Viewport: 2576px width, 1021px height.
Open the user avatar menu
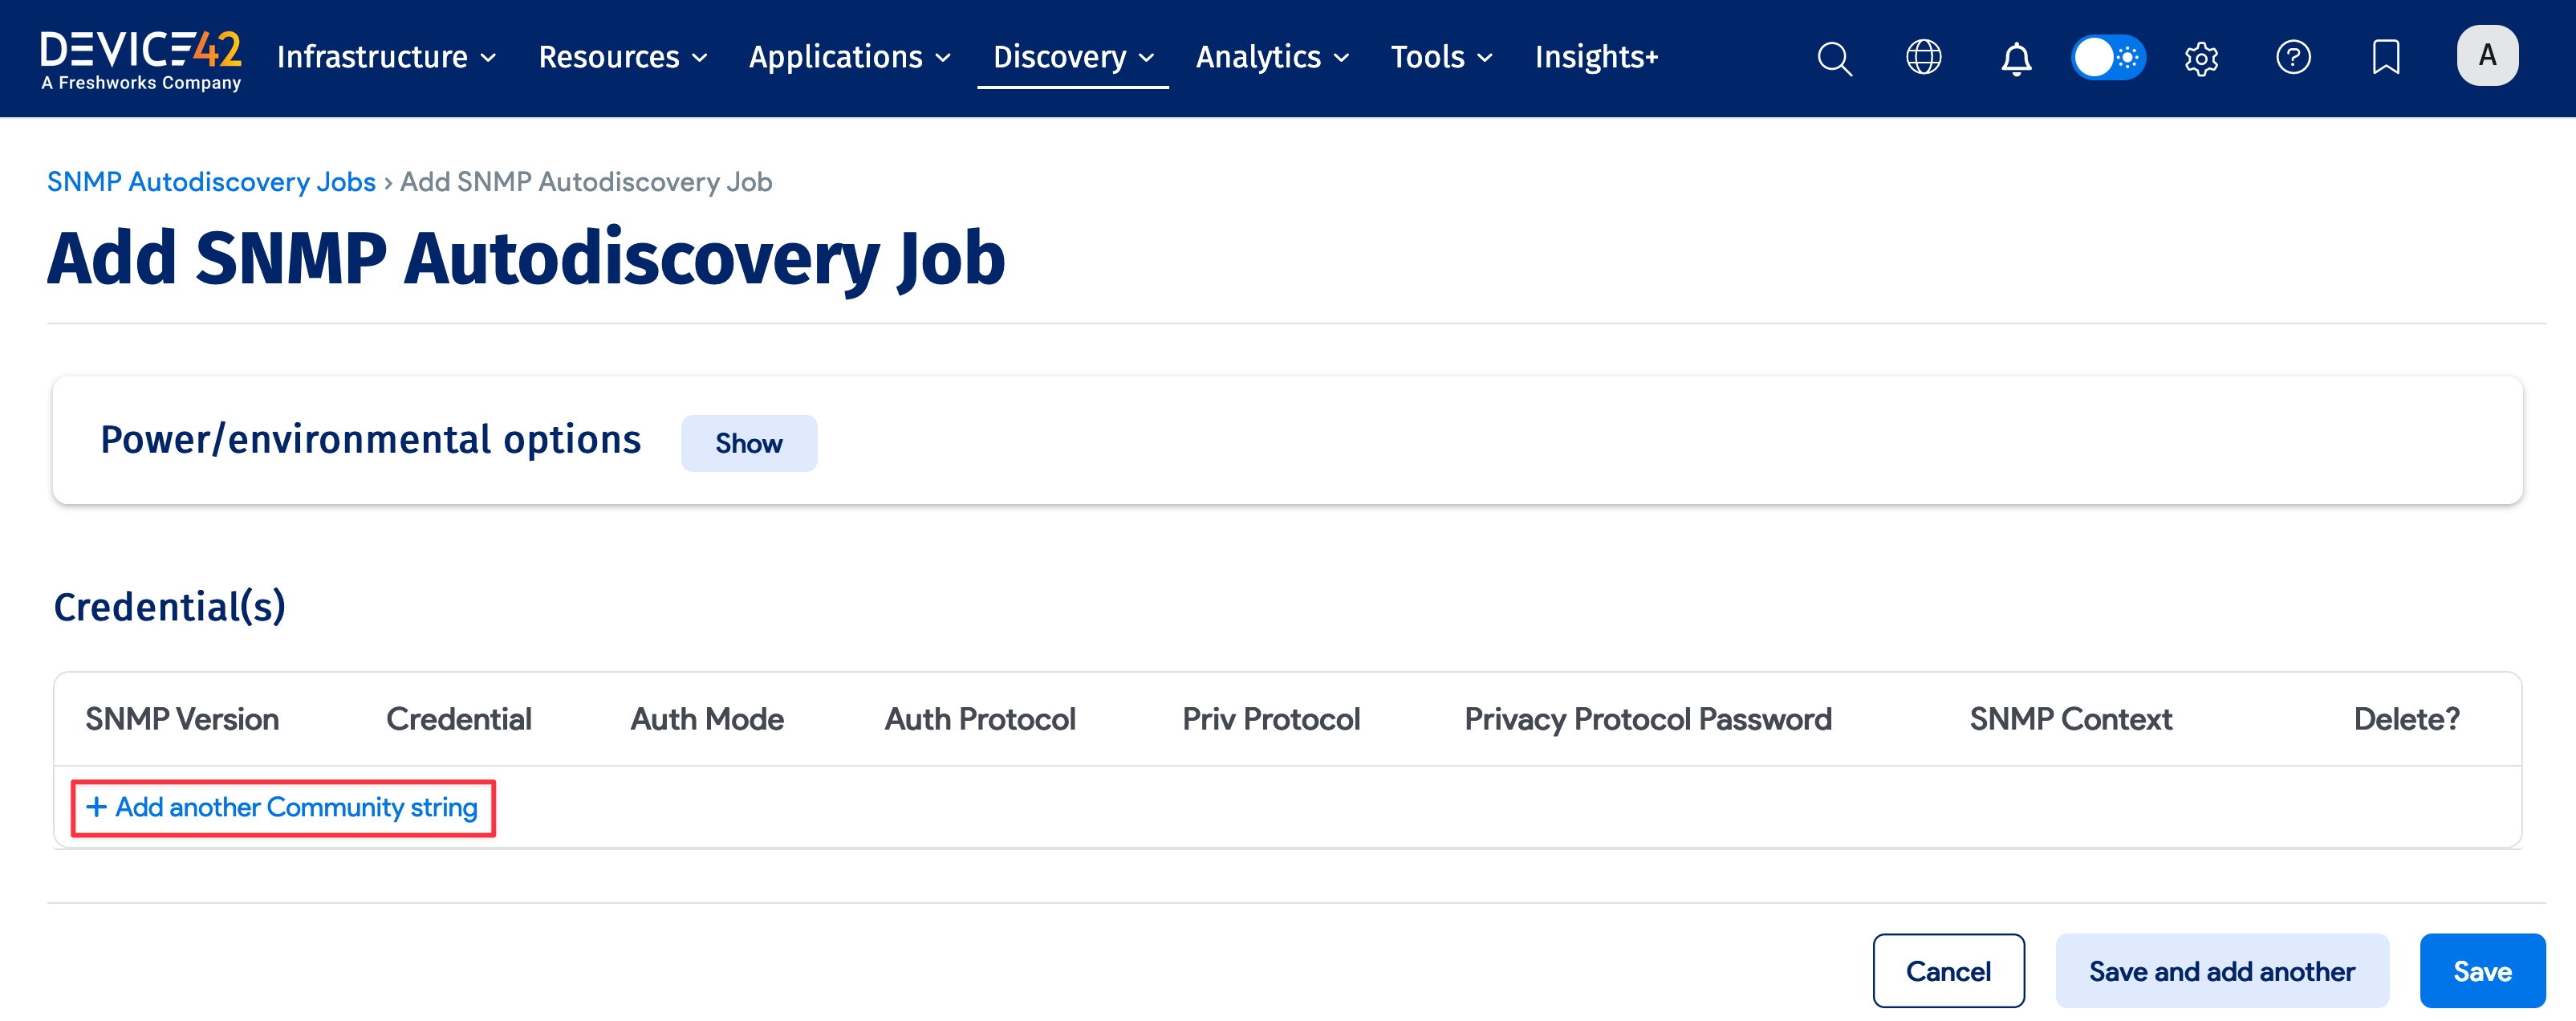tap(2486, 56)
